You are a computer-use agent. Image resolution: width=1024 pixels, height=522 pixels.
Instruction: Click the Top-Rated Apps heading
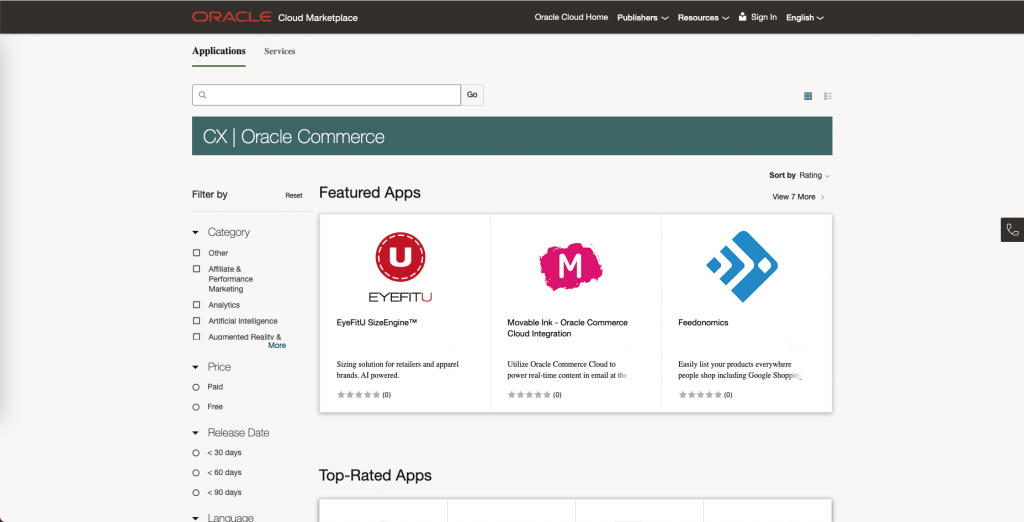pyautogui.click(x=376, y=475)
